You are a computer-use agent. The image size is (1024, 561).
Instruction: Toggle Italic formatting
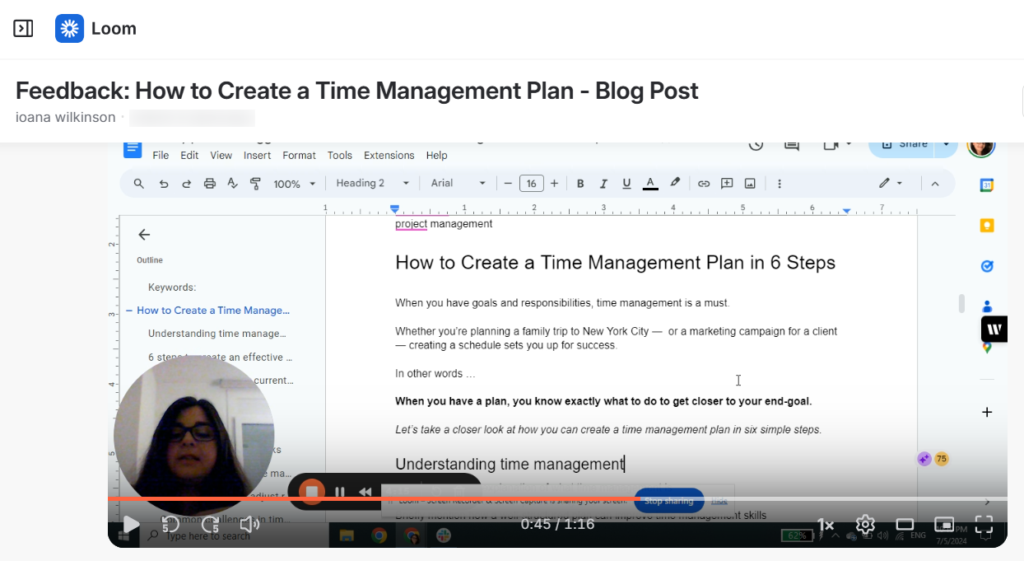603,184
